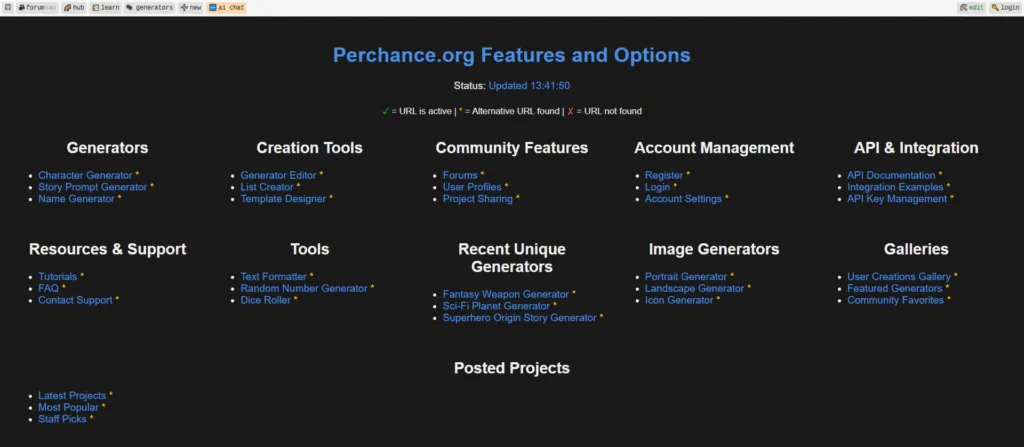Image resolution: width=1024 pixels, height=447 pixels.
Task: Click the Posted Projects heading
Action: (511, 368)
